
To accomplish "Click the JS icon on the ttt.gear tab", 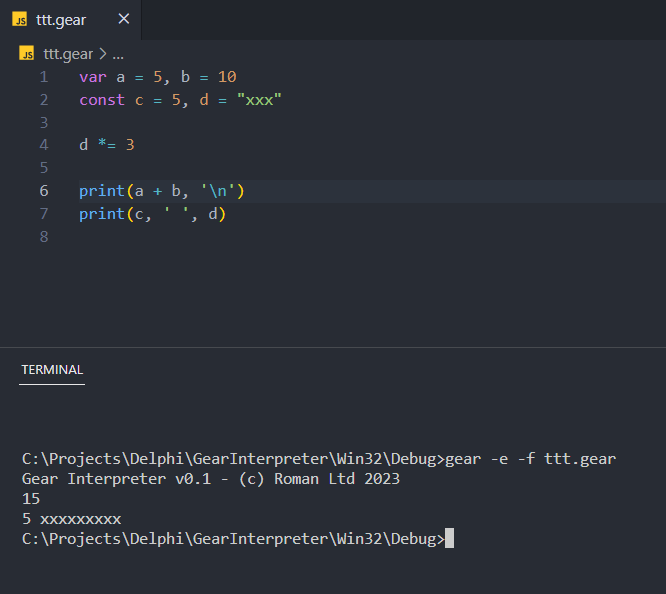I will click(x=20, y=19).
